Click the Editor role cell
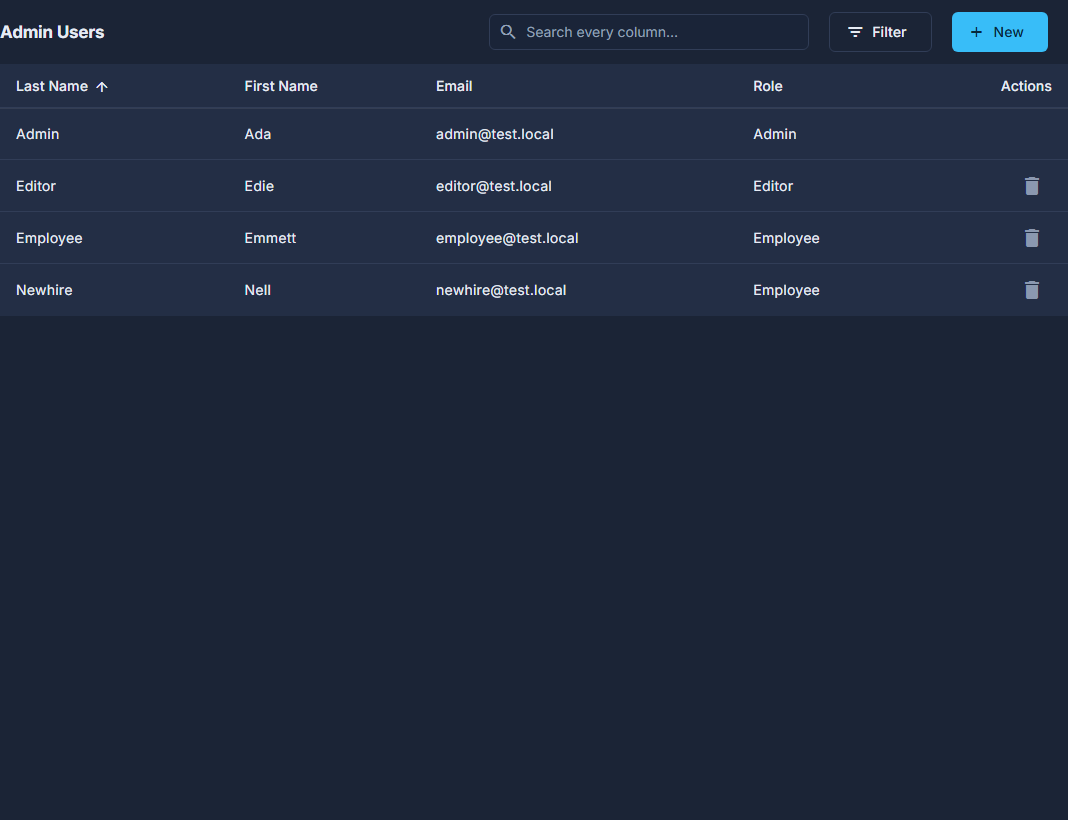Viewport: 1068px width, 820px height. [773, 186]
